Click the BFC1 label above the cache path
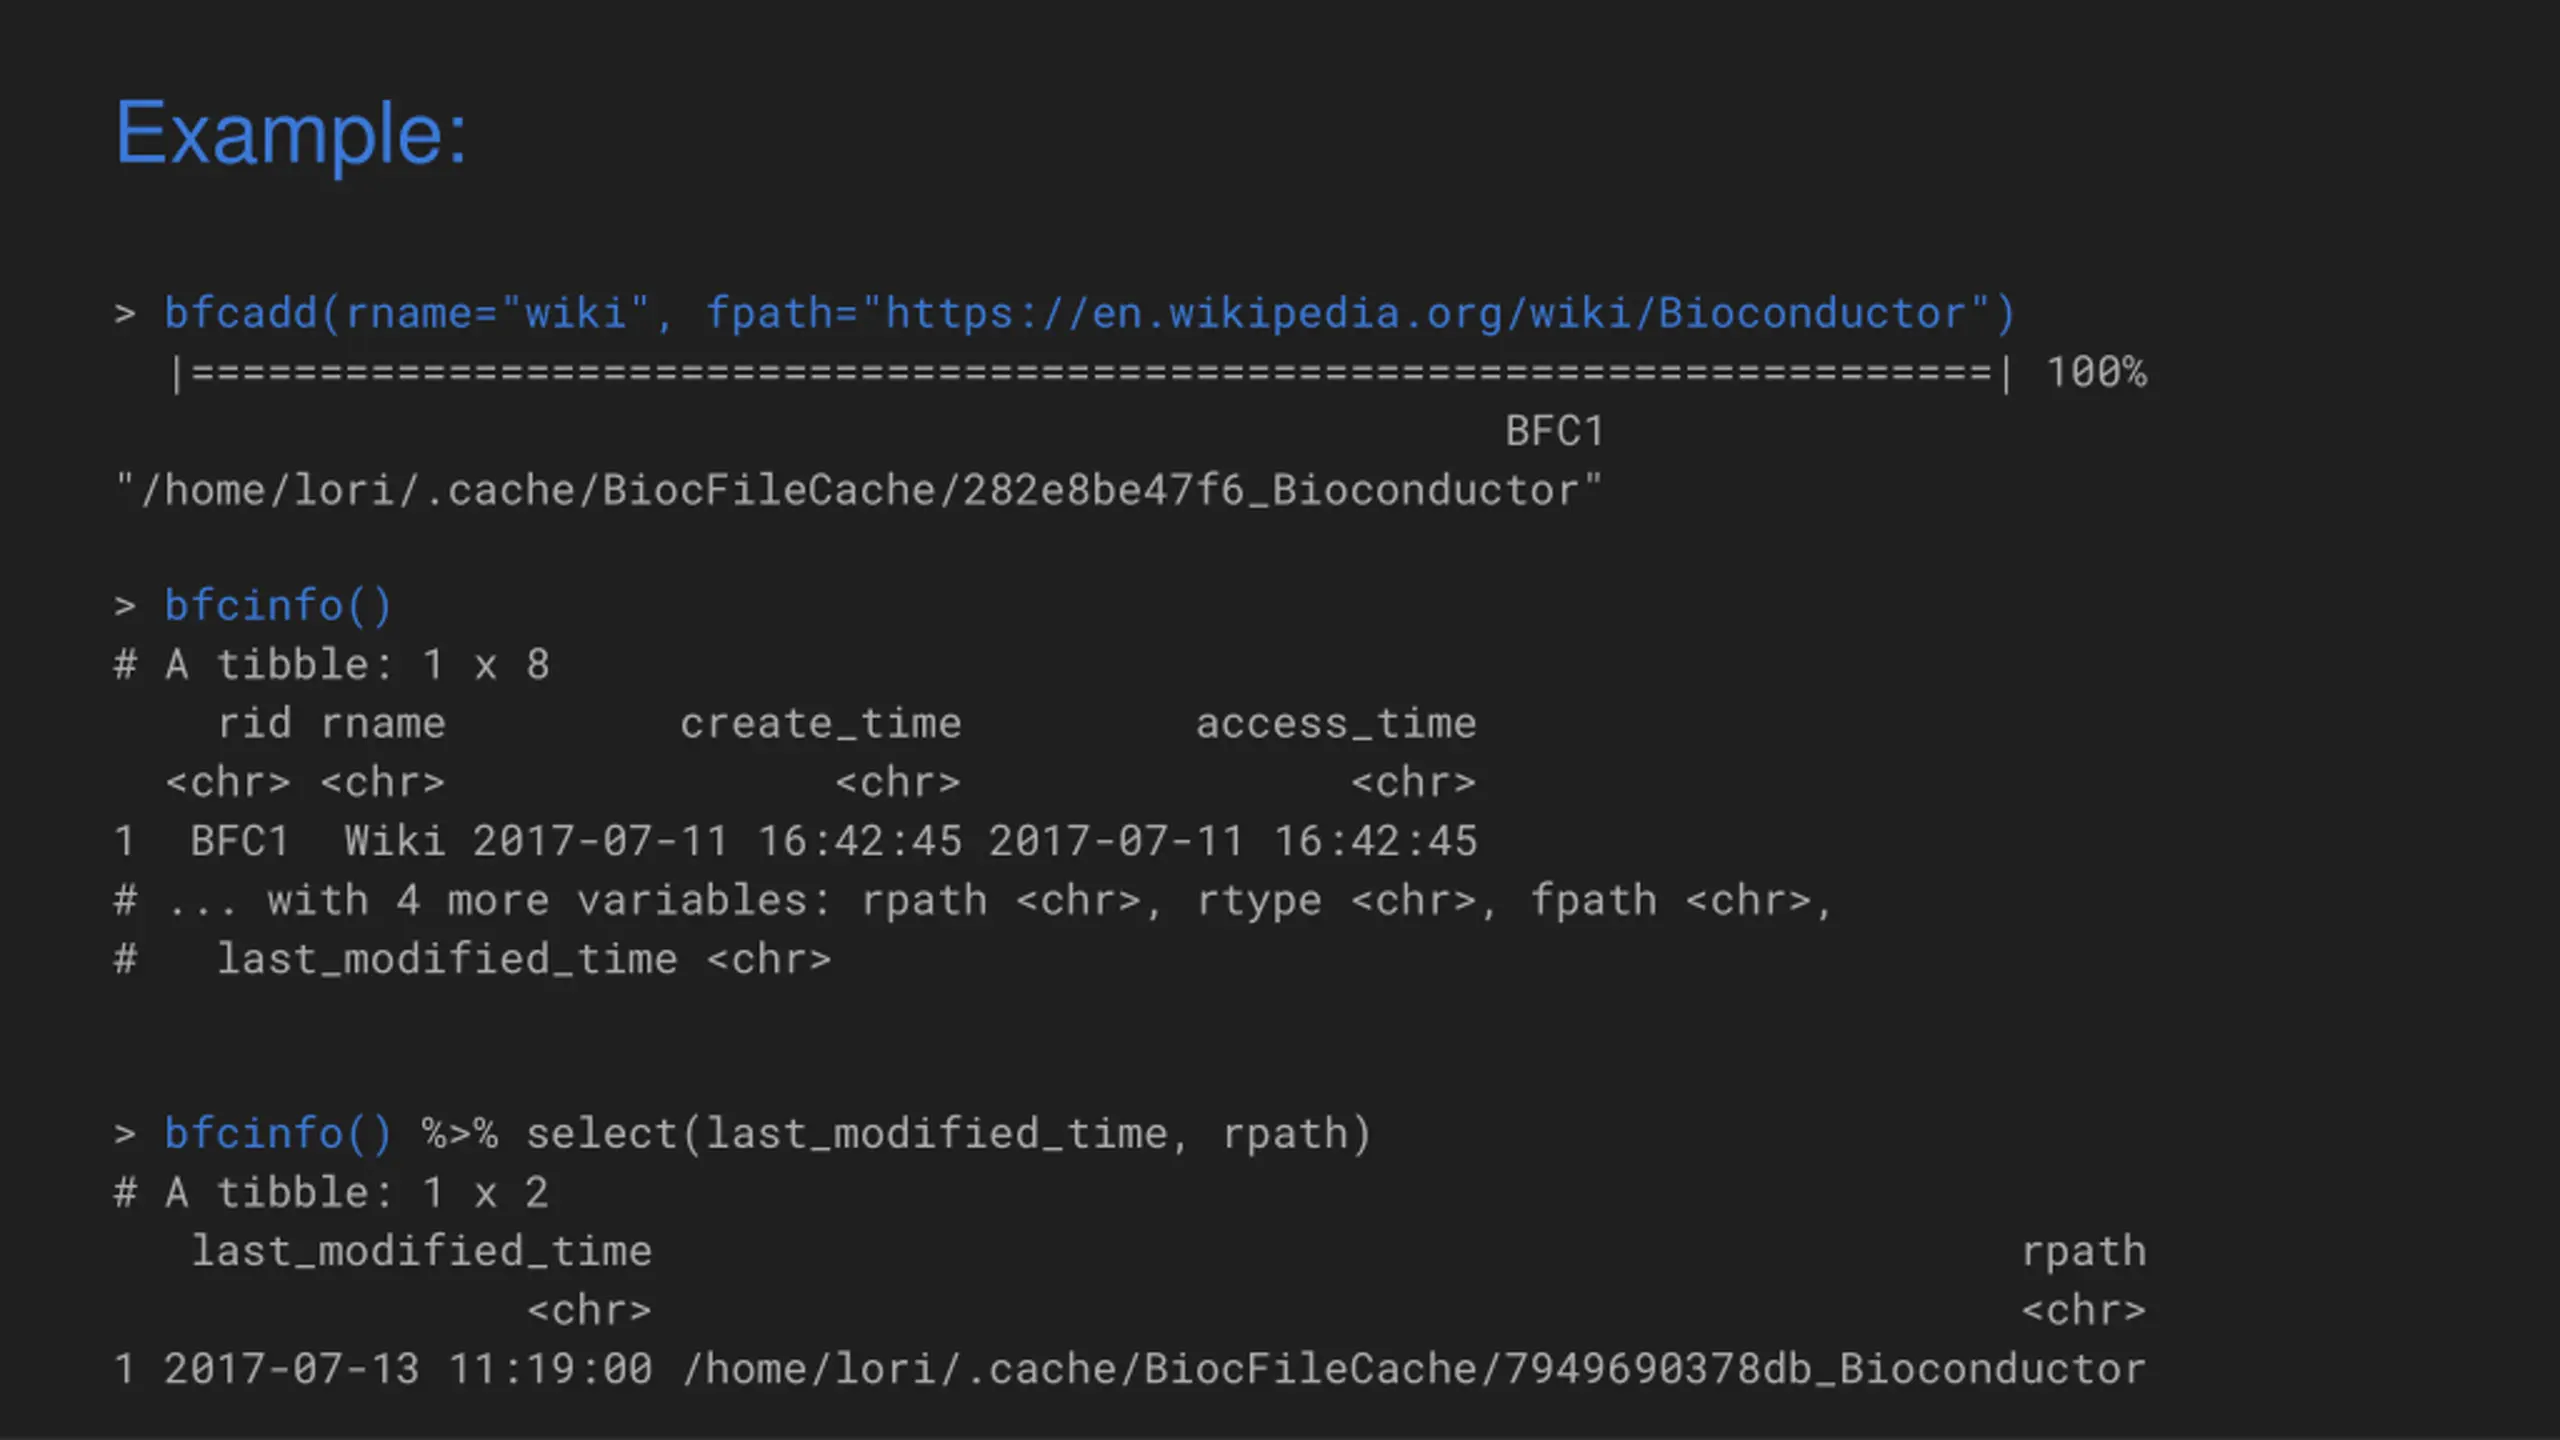 pos(1555,432)
